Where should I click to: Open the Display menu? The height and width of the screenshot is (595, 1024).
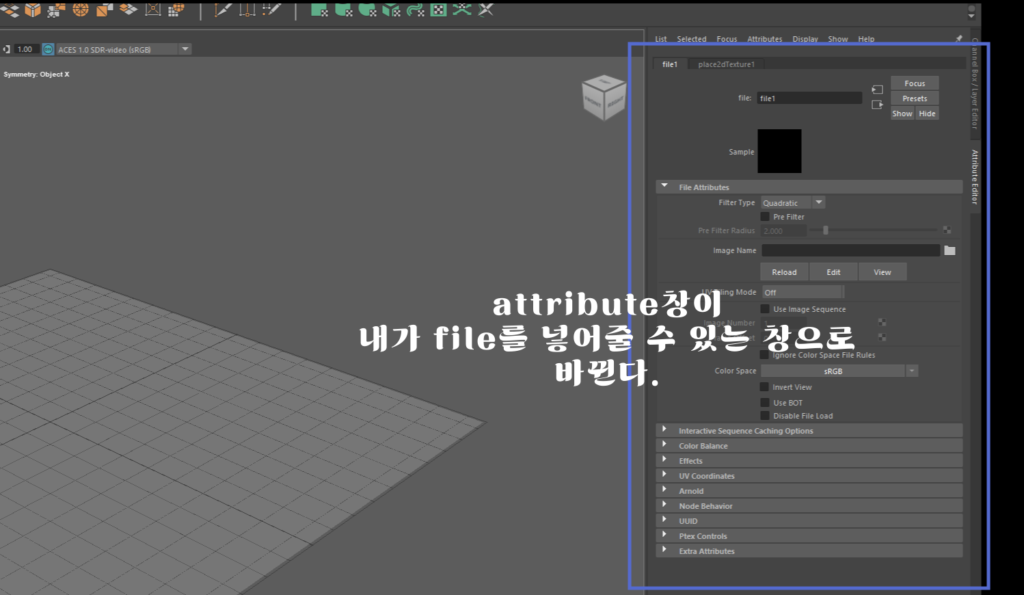pos(805,39)
